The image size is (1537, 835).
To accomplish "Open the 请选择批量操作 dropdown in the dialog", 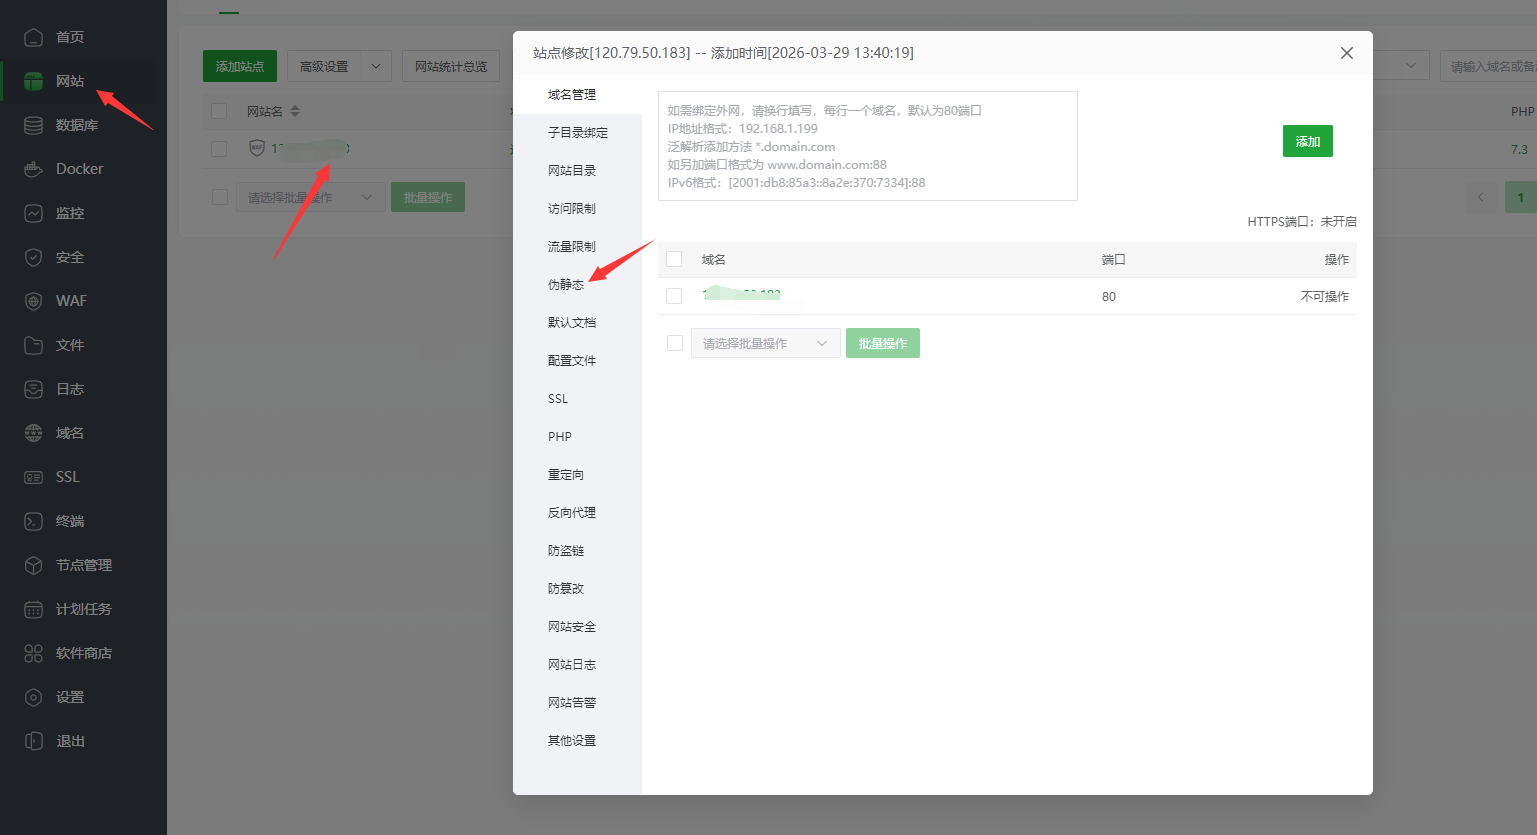I will point(765,342).
